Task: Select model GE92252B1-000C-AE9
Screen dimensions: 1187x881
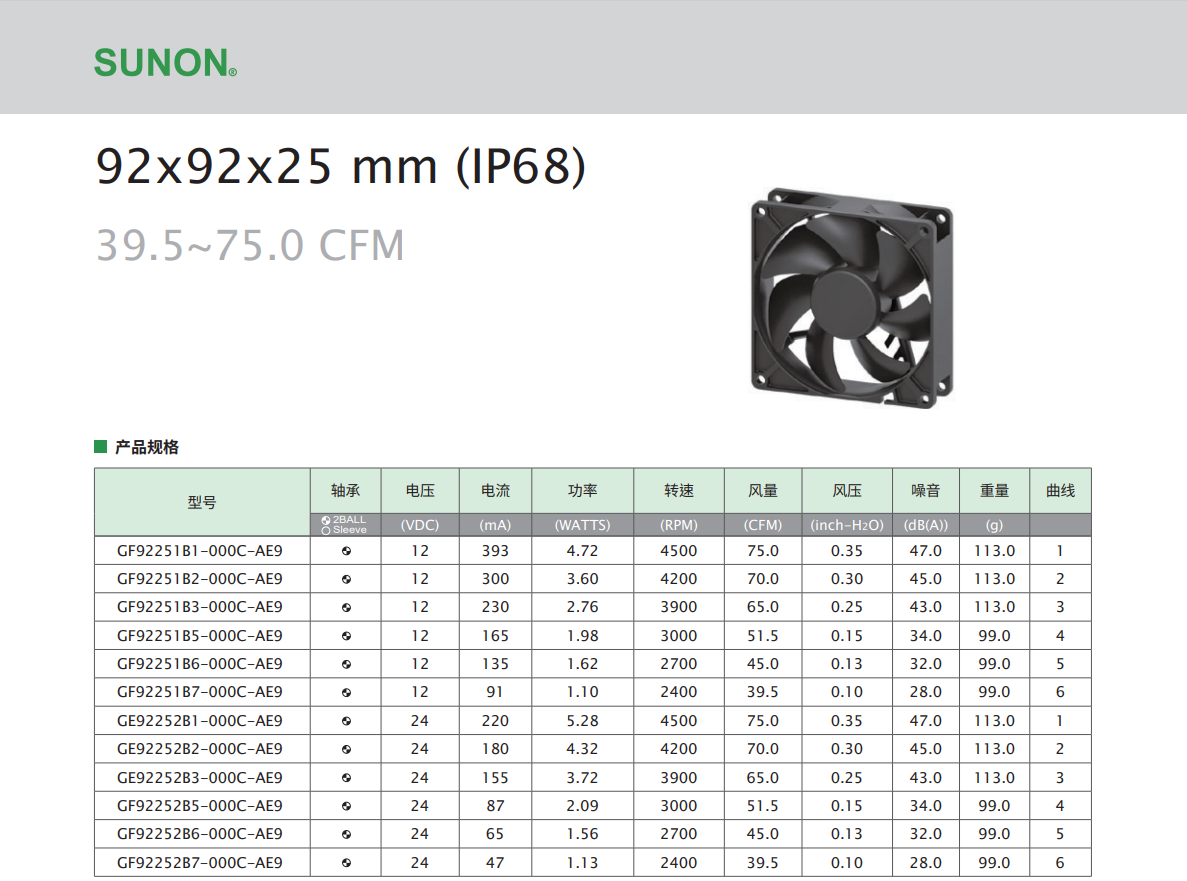Action: point(200,721)
